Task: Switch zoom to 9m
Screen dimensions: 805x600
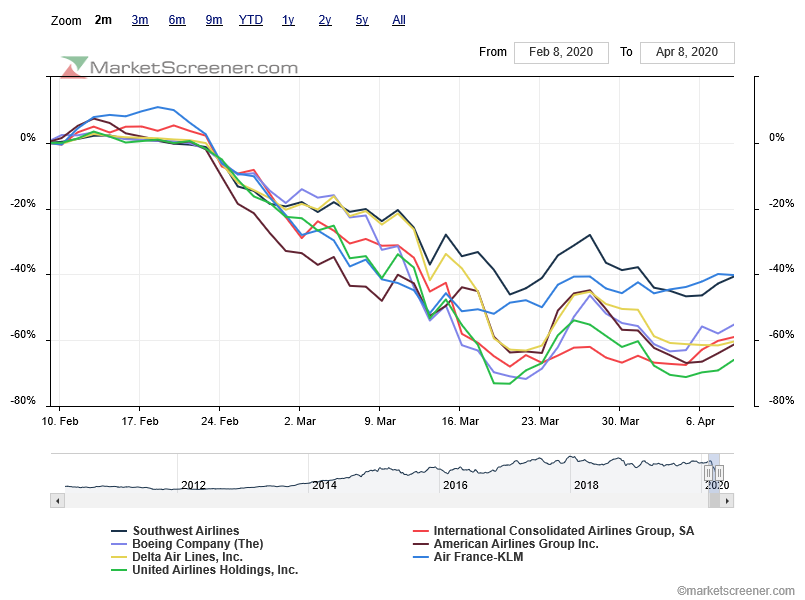Action: 214,20
